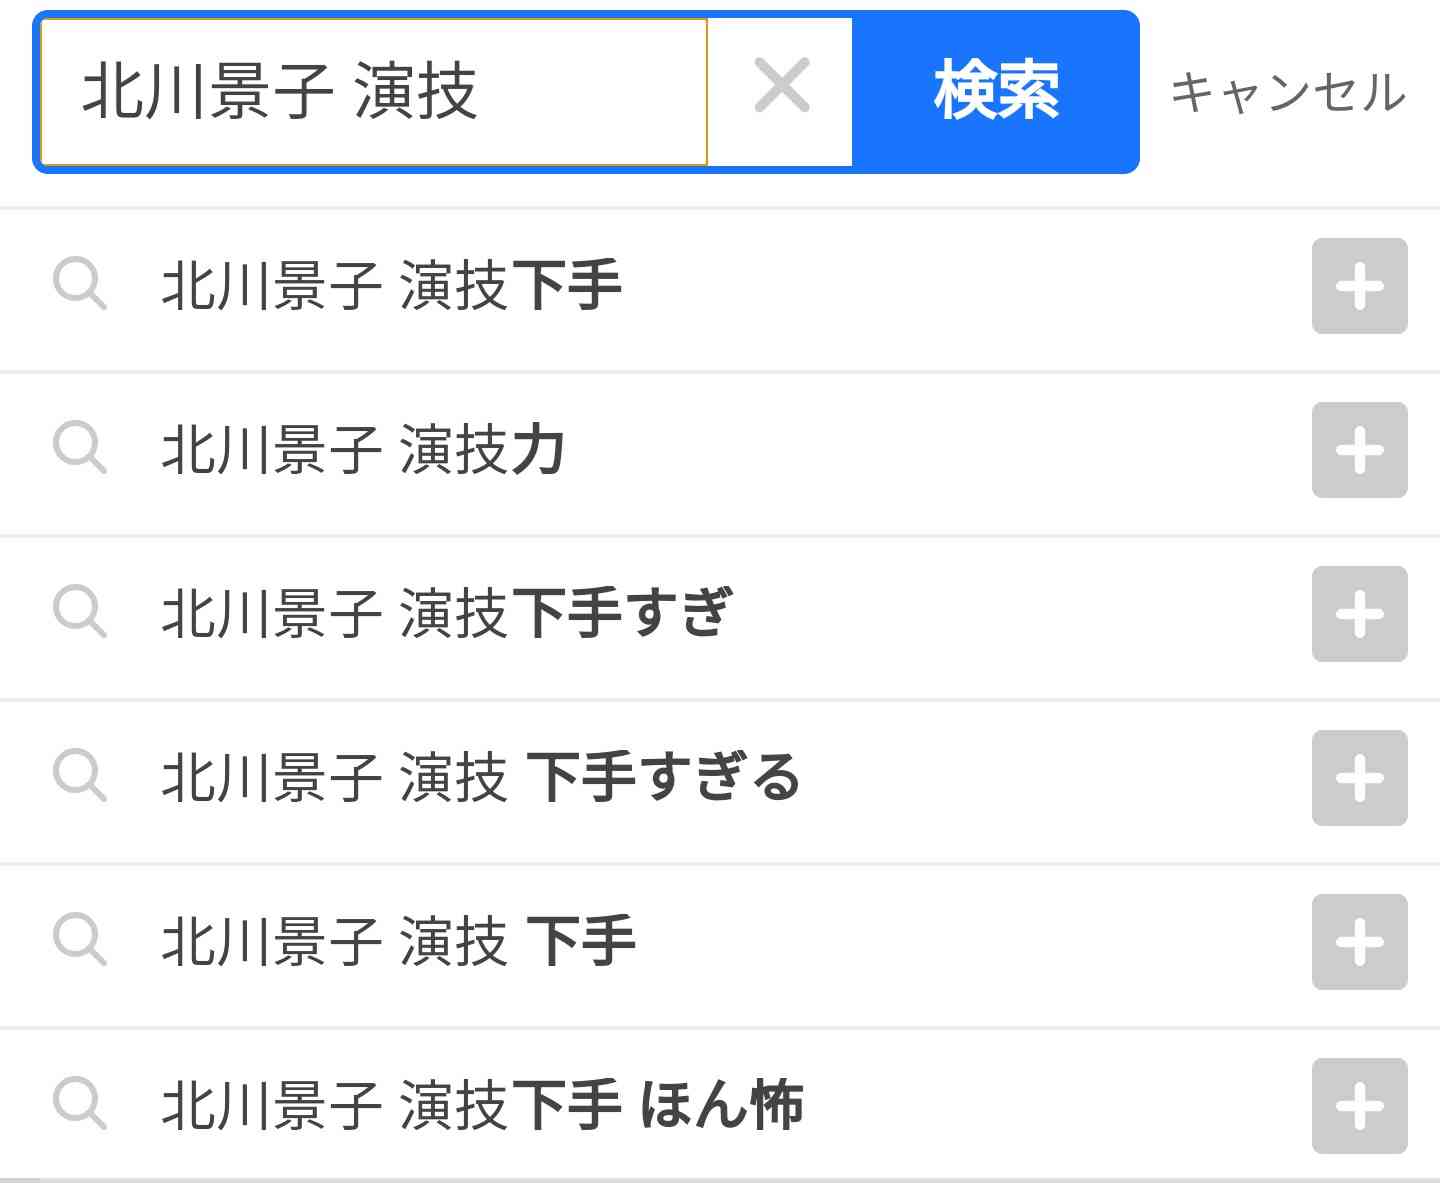Tap the clear (X) icon in search box

pyautogui.click(x=780, y=88)
